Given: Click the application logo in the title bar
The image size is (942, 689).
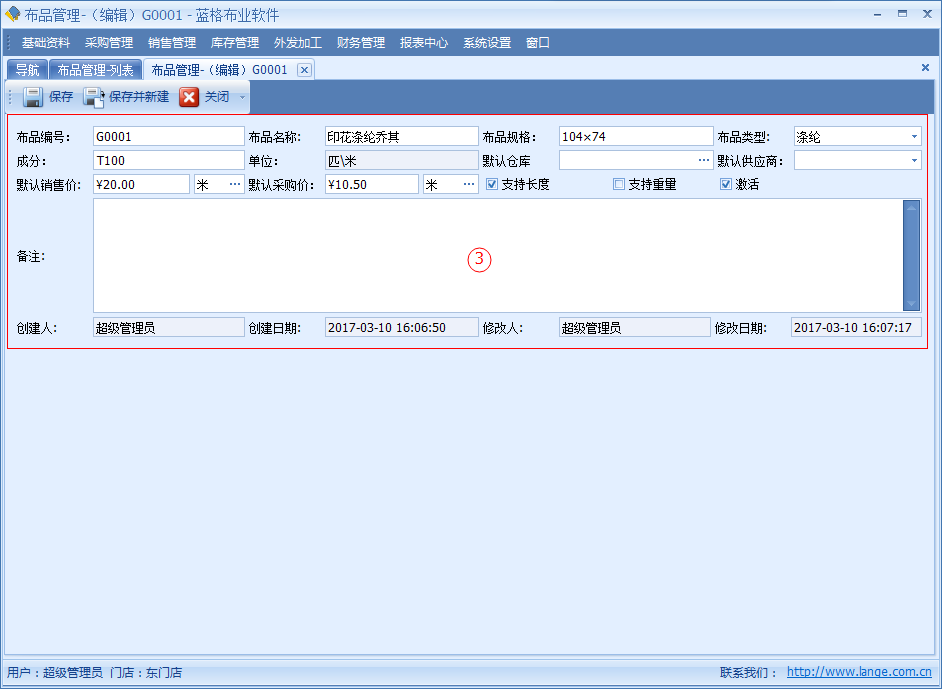Looking at the screenshot, I should [x=11, y=13].
